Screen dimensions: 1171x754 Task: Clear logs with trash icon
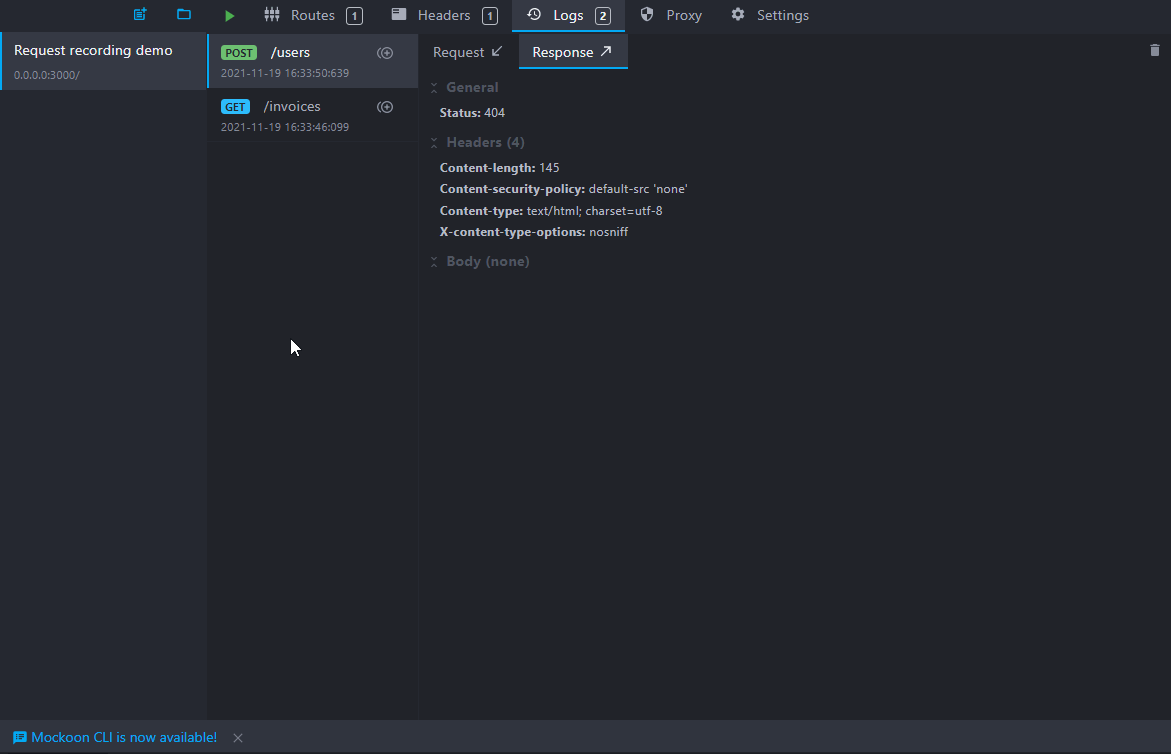(1155, 50)
